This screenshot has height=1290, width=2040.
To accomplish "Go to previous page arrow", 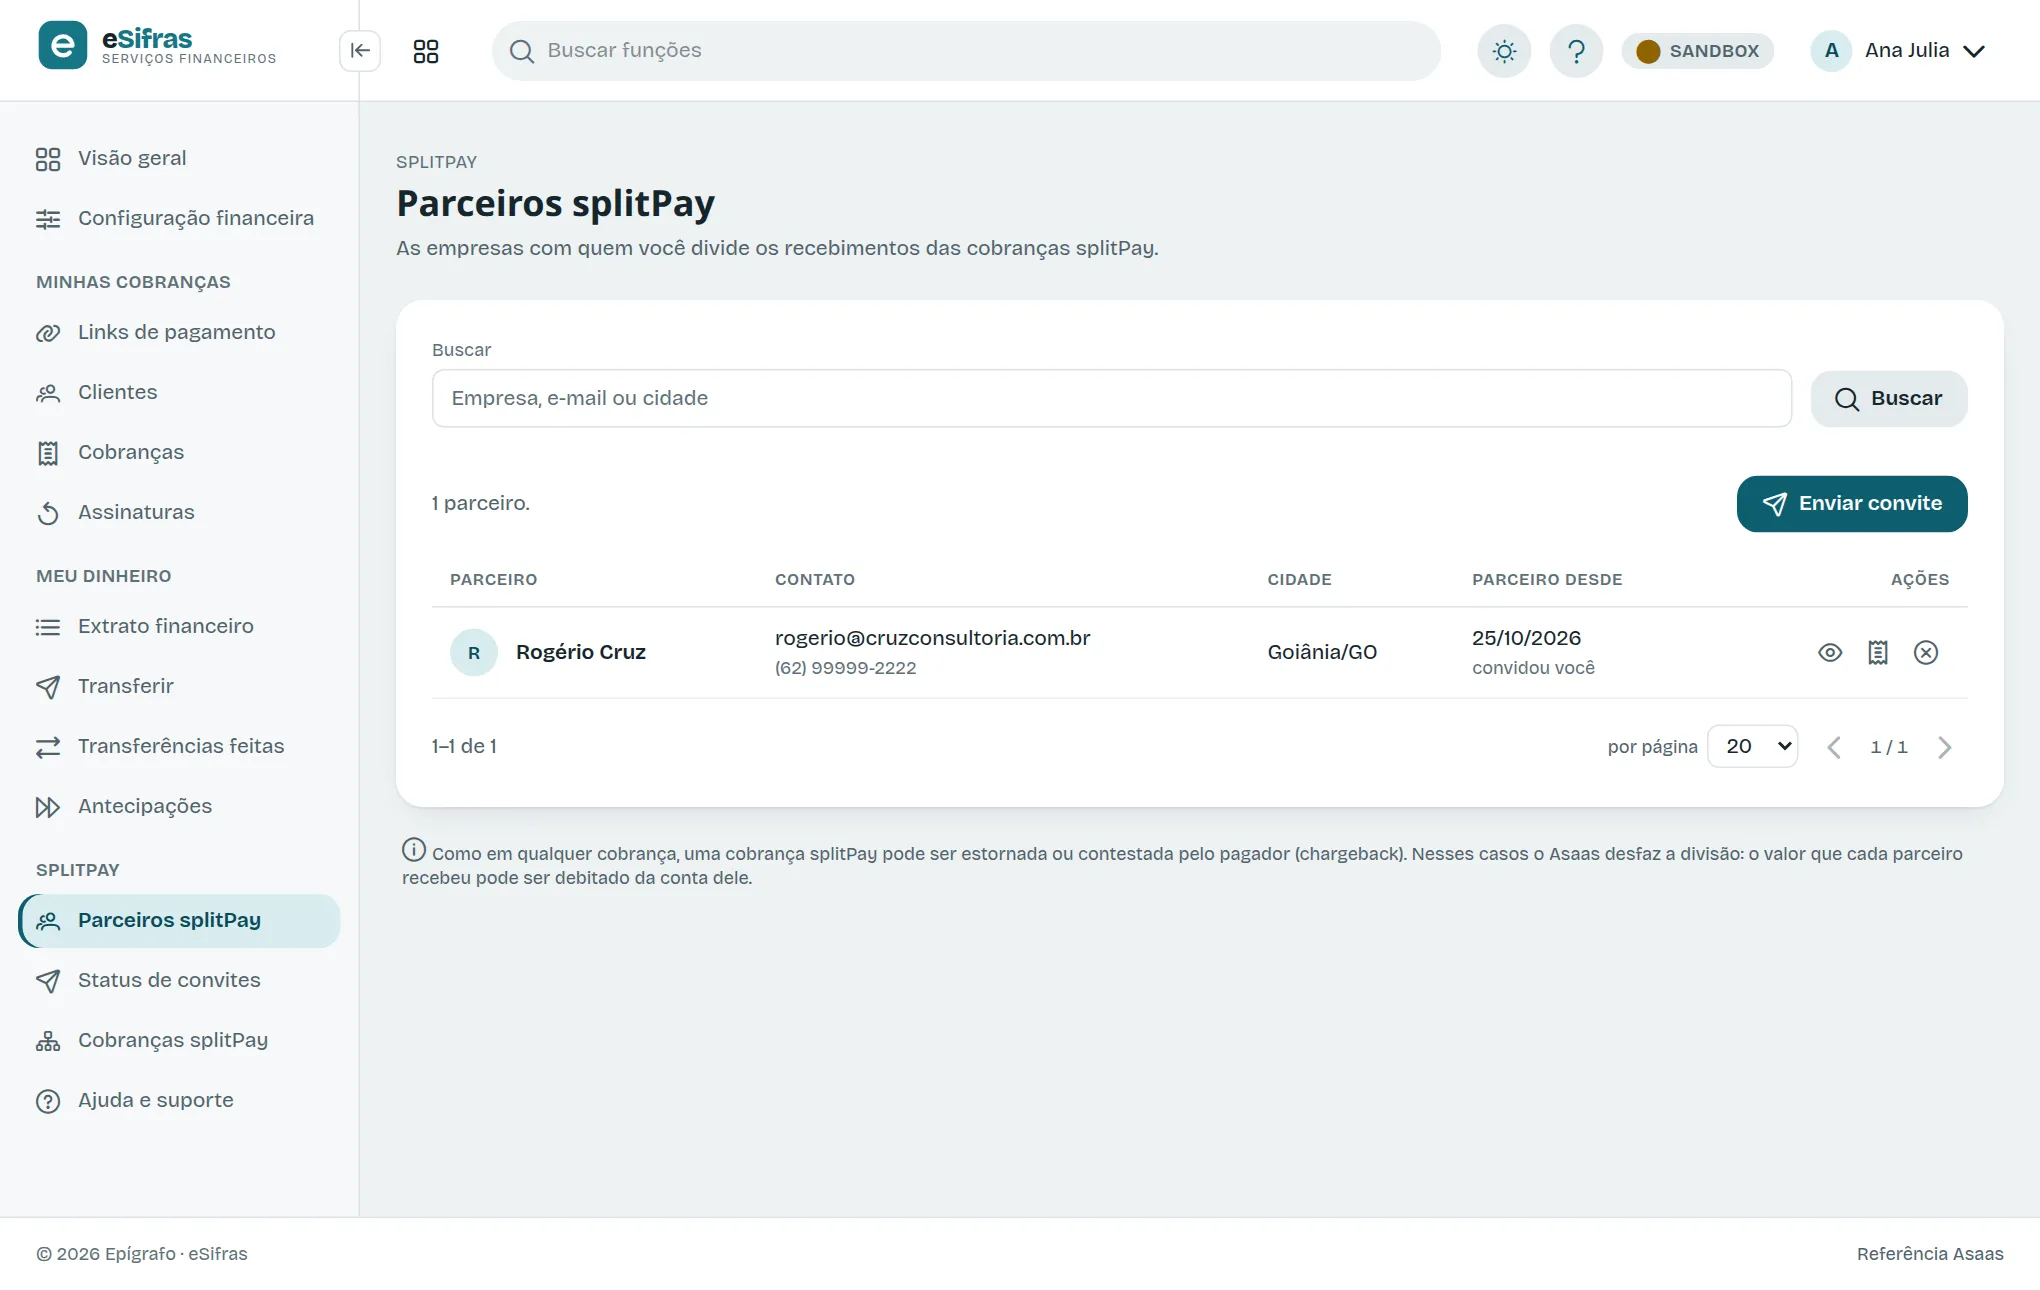I will click(1833, 747).
